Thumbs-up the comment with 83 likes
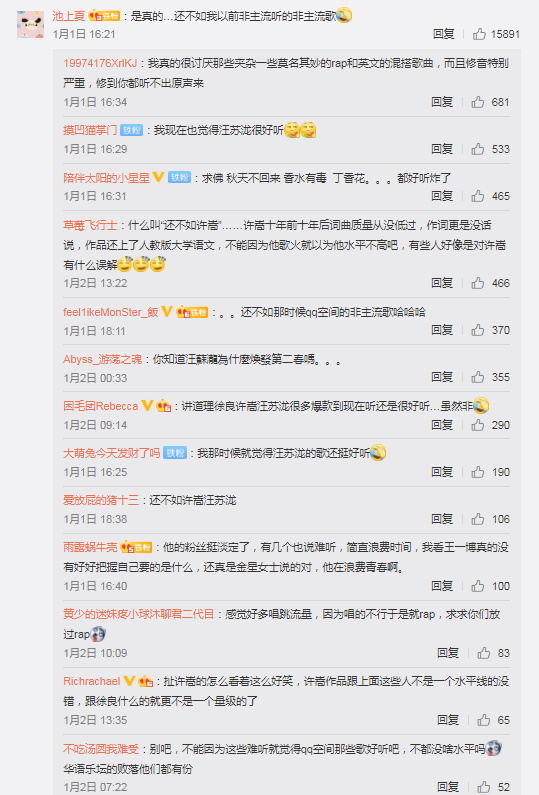 (x=484, y=653)
